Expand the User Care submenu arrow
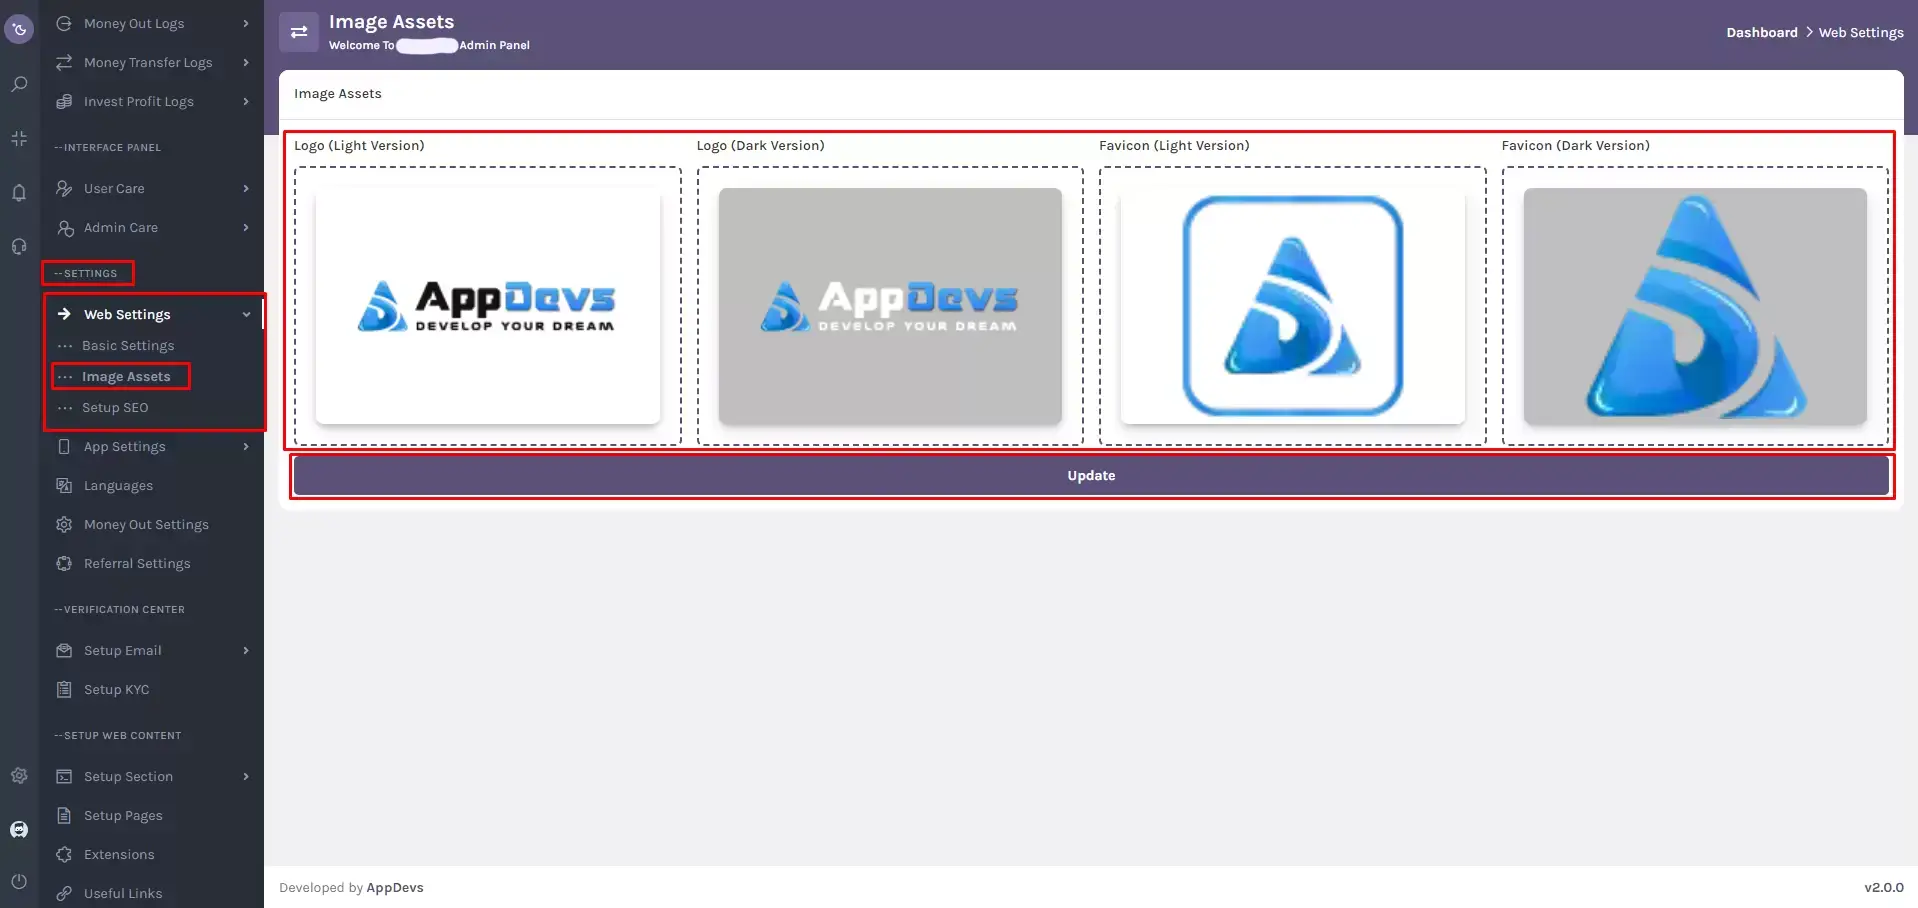 pyautogui.click(x=246, y=188)
